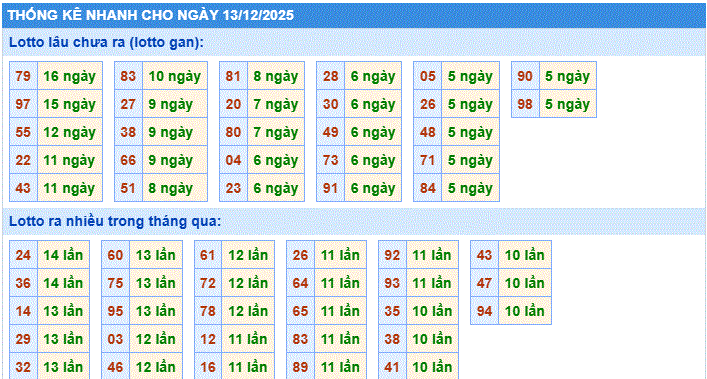Click lotto number 84
Screen dimensions: 707x379
pos(427,188)
